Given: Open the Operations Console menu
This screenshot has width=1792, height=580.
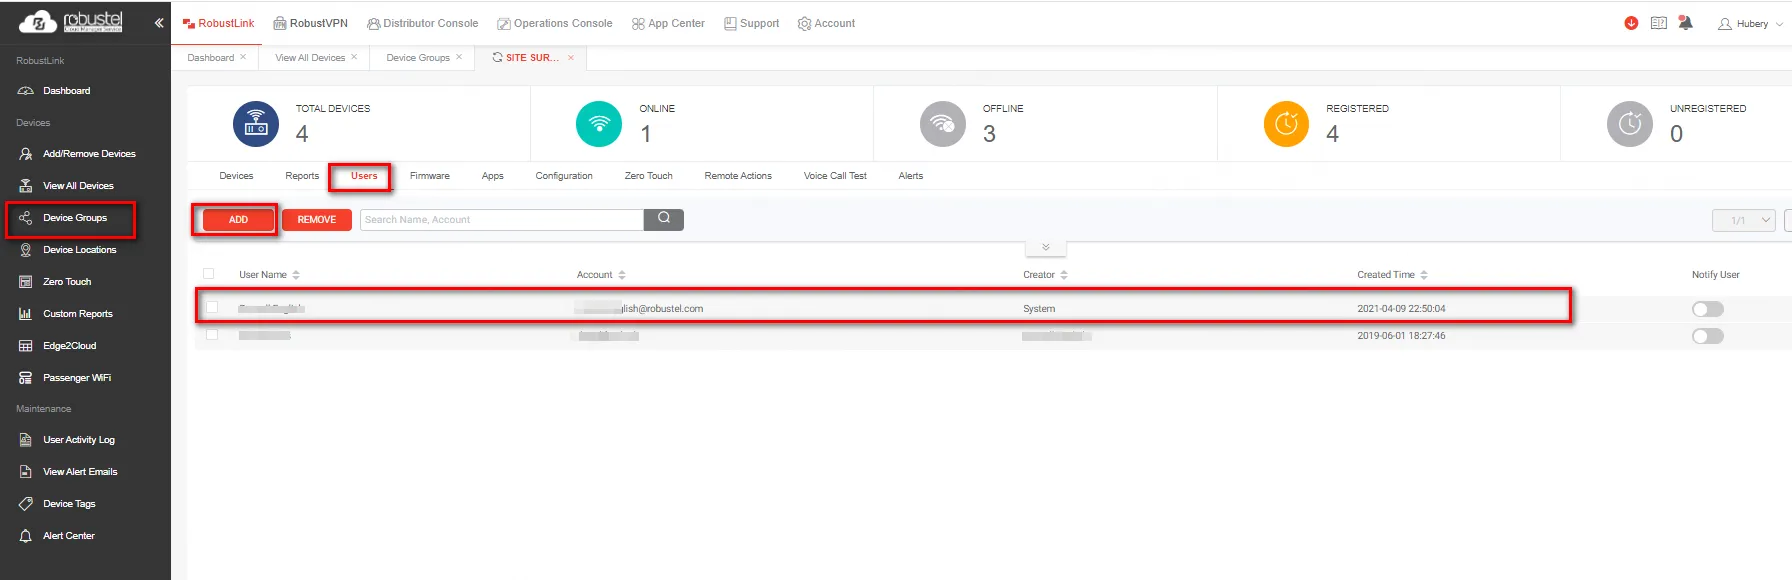Looking at the screenshot, I should click(x=555, y=24).
